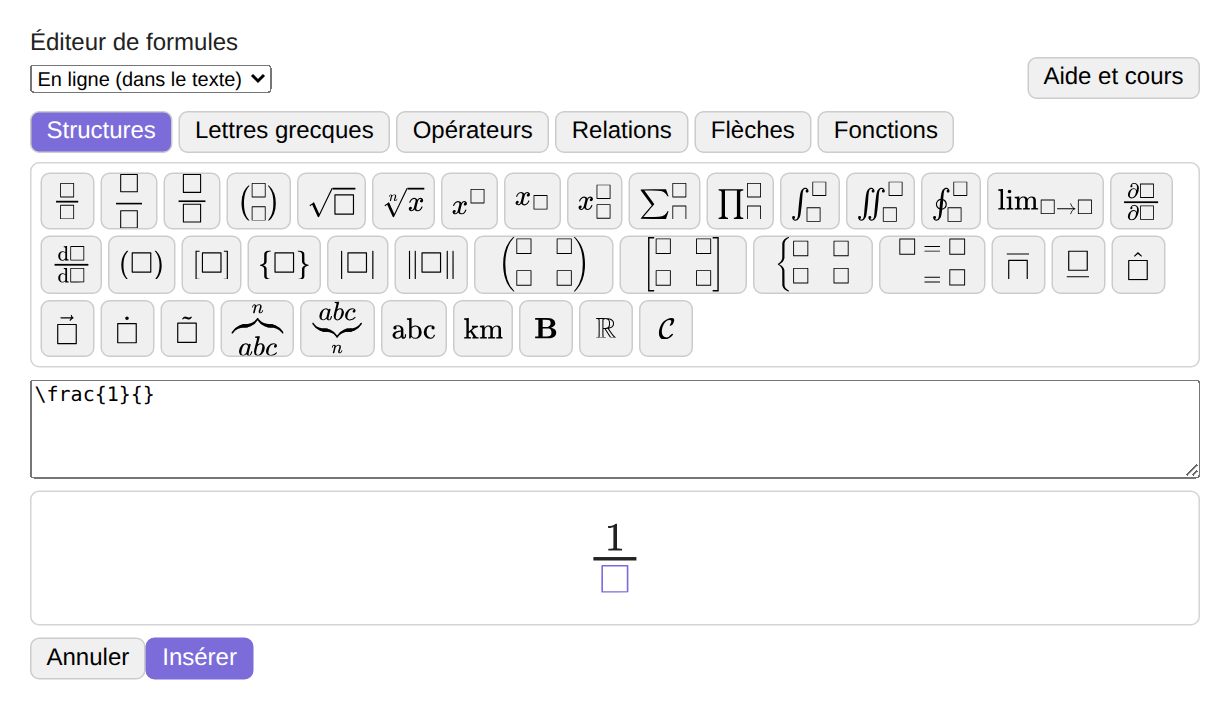
Task: Insert the combined subscript and superscript structure
Action: [595, 201]
